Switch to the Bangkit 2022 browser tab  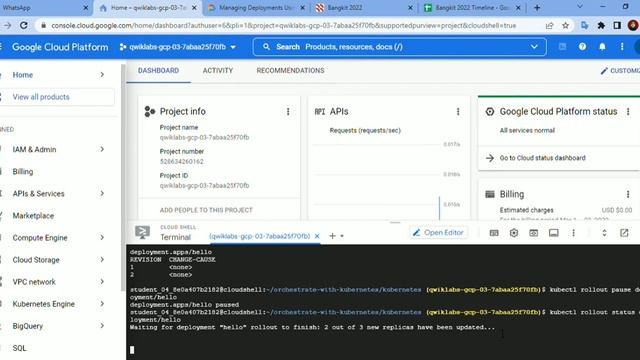(x=364, y=8)
